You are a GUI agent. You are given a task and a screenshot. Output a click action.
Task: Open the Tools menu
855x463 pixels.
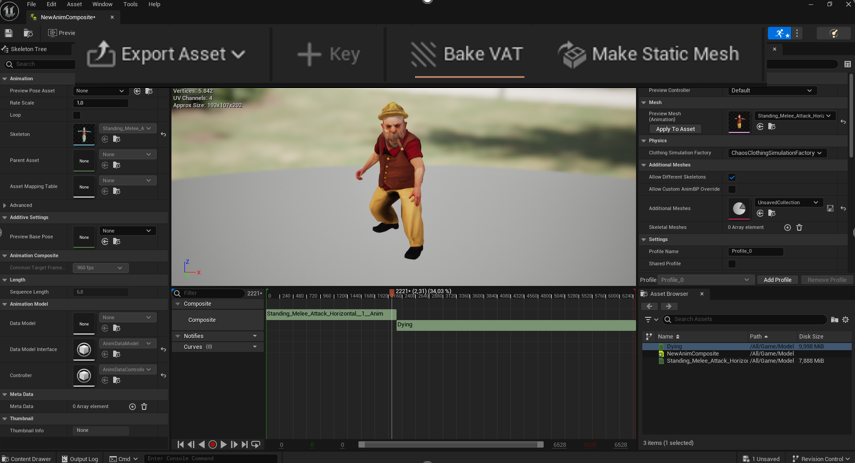click(x=130, y=4)
